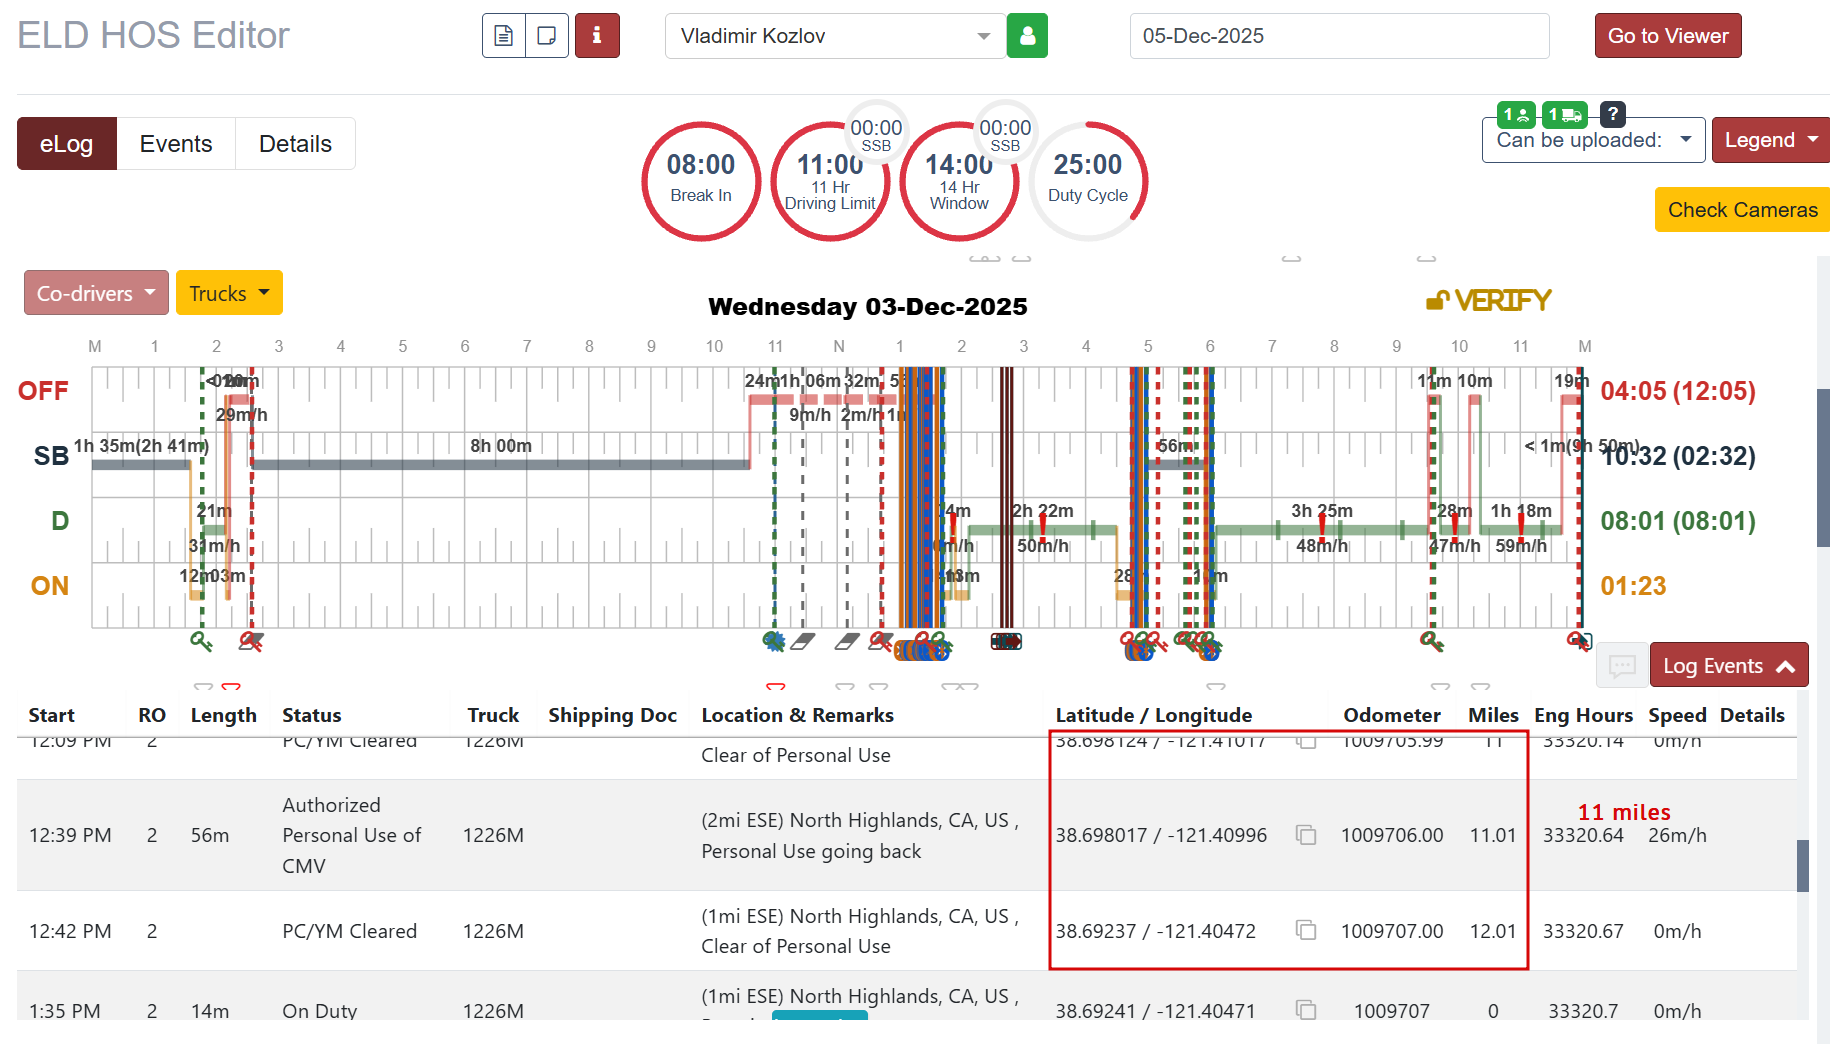This screenshot has width=1830, height=1044.
Task: Click the document report icon button
Action: click(x=504, y=36)
